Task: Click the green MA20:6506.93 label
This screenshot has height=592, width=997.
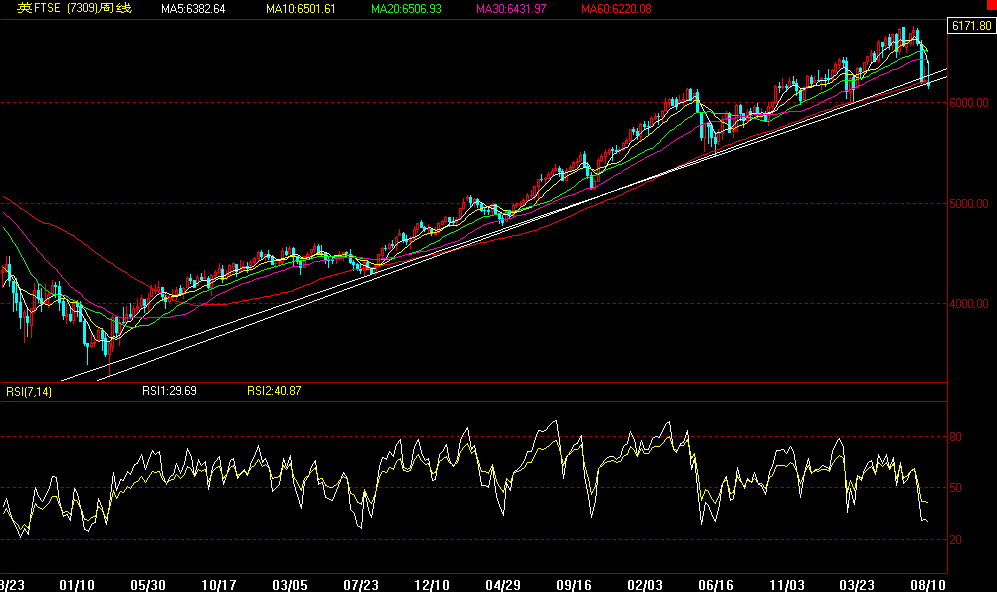Action: [x=405, y=10]
